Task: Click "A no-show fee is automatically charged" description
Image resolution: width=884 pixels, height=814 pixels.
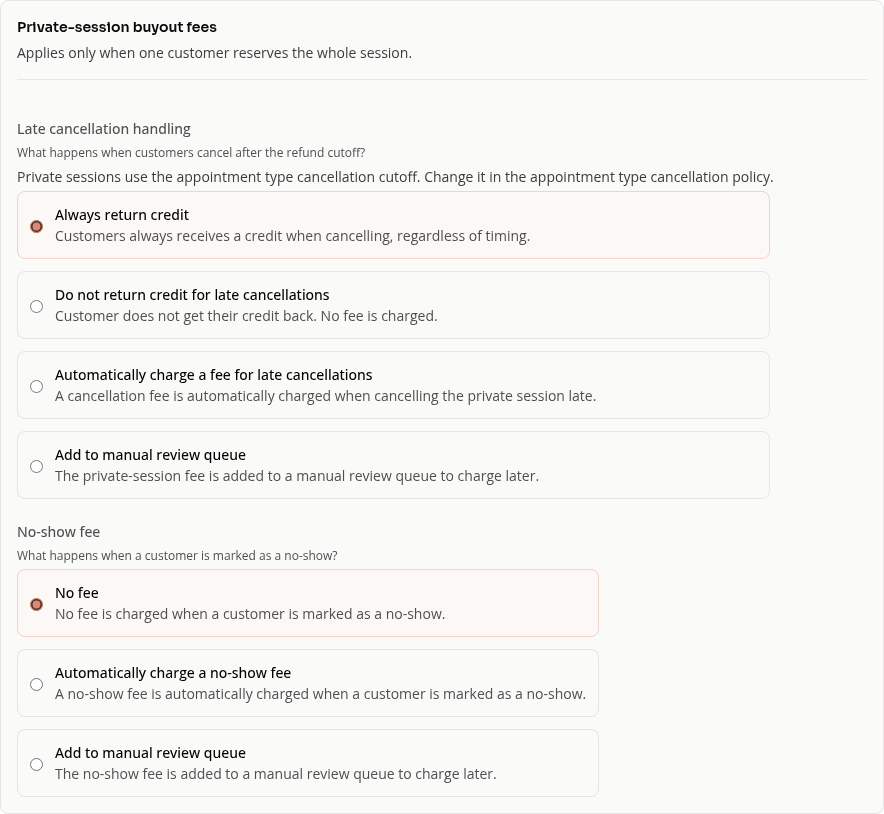Action: pyautogui.click(x=320, y=694)
